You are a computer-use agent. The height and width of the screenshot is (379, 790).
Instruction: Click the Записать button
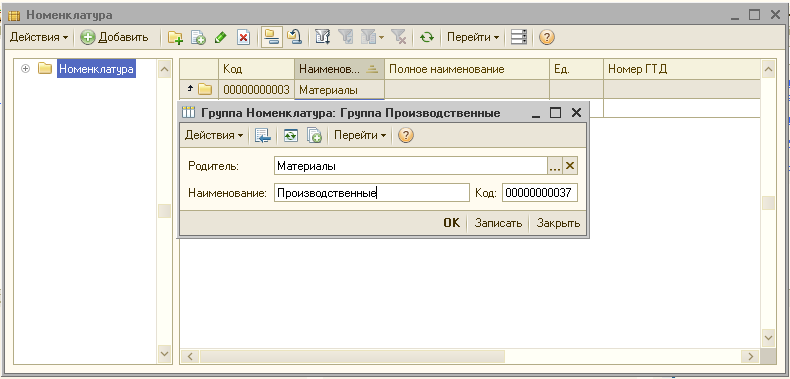point(498,223)
